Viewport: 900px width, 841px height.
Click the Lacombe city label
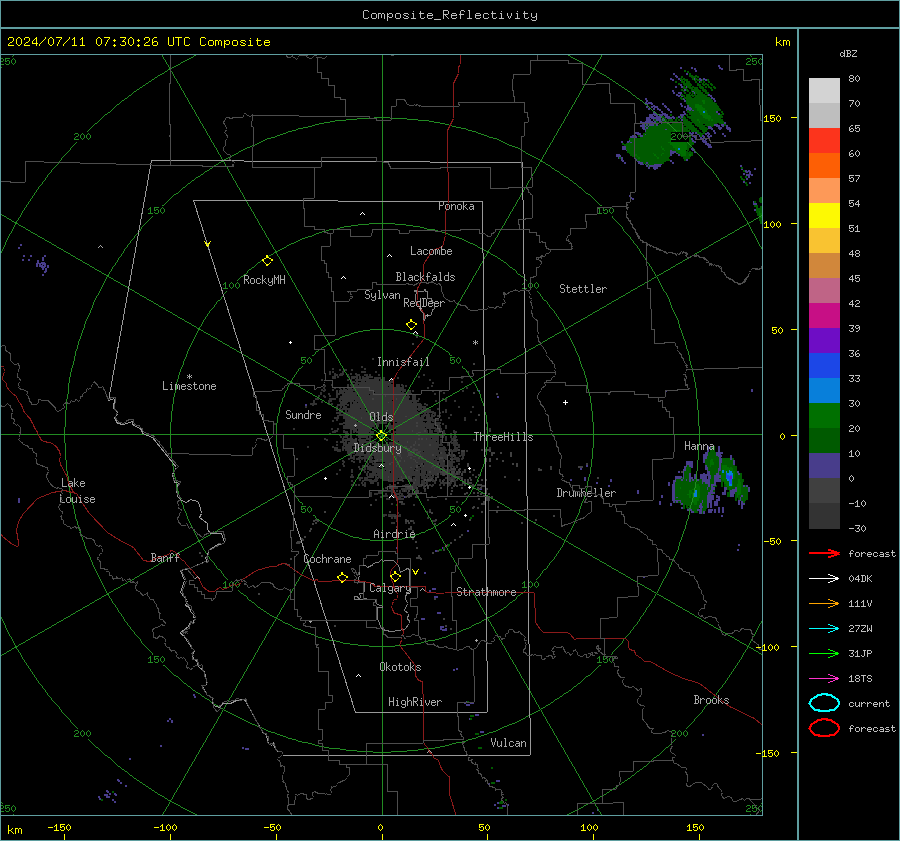[431, 251]
